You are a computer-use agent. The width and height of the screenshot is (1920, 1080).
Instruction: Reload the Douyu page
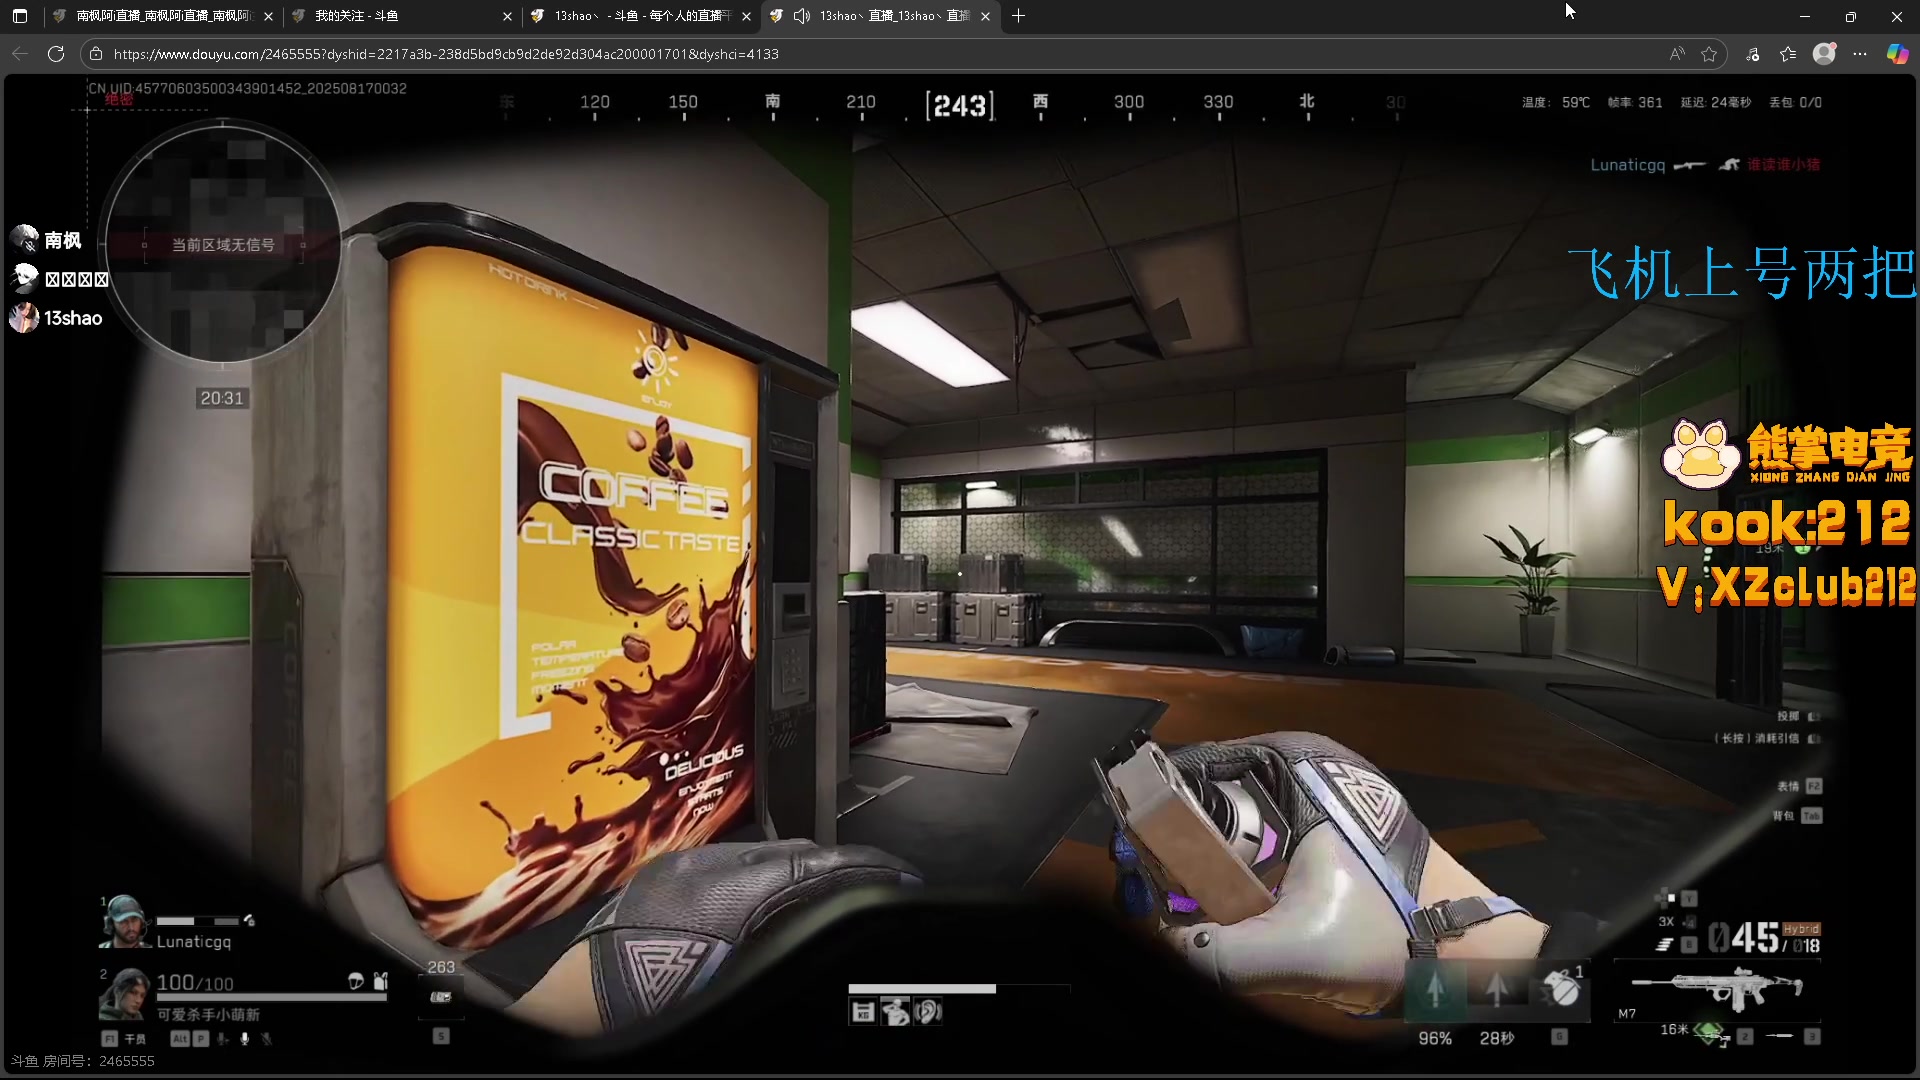pos(56,54)
